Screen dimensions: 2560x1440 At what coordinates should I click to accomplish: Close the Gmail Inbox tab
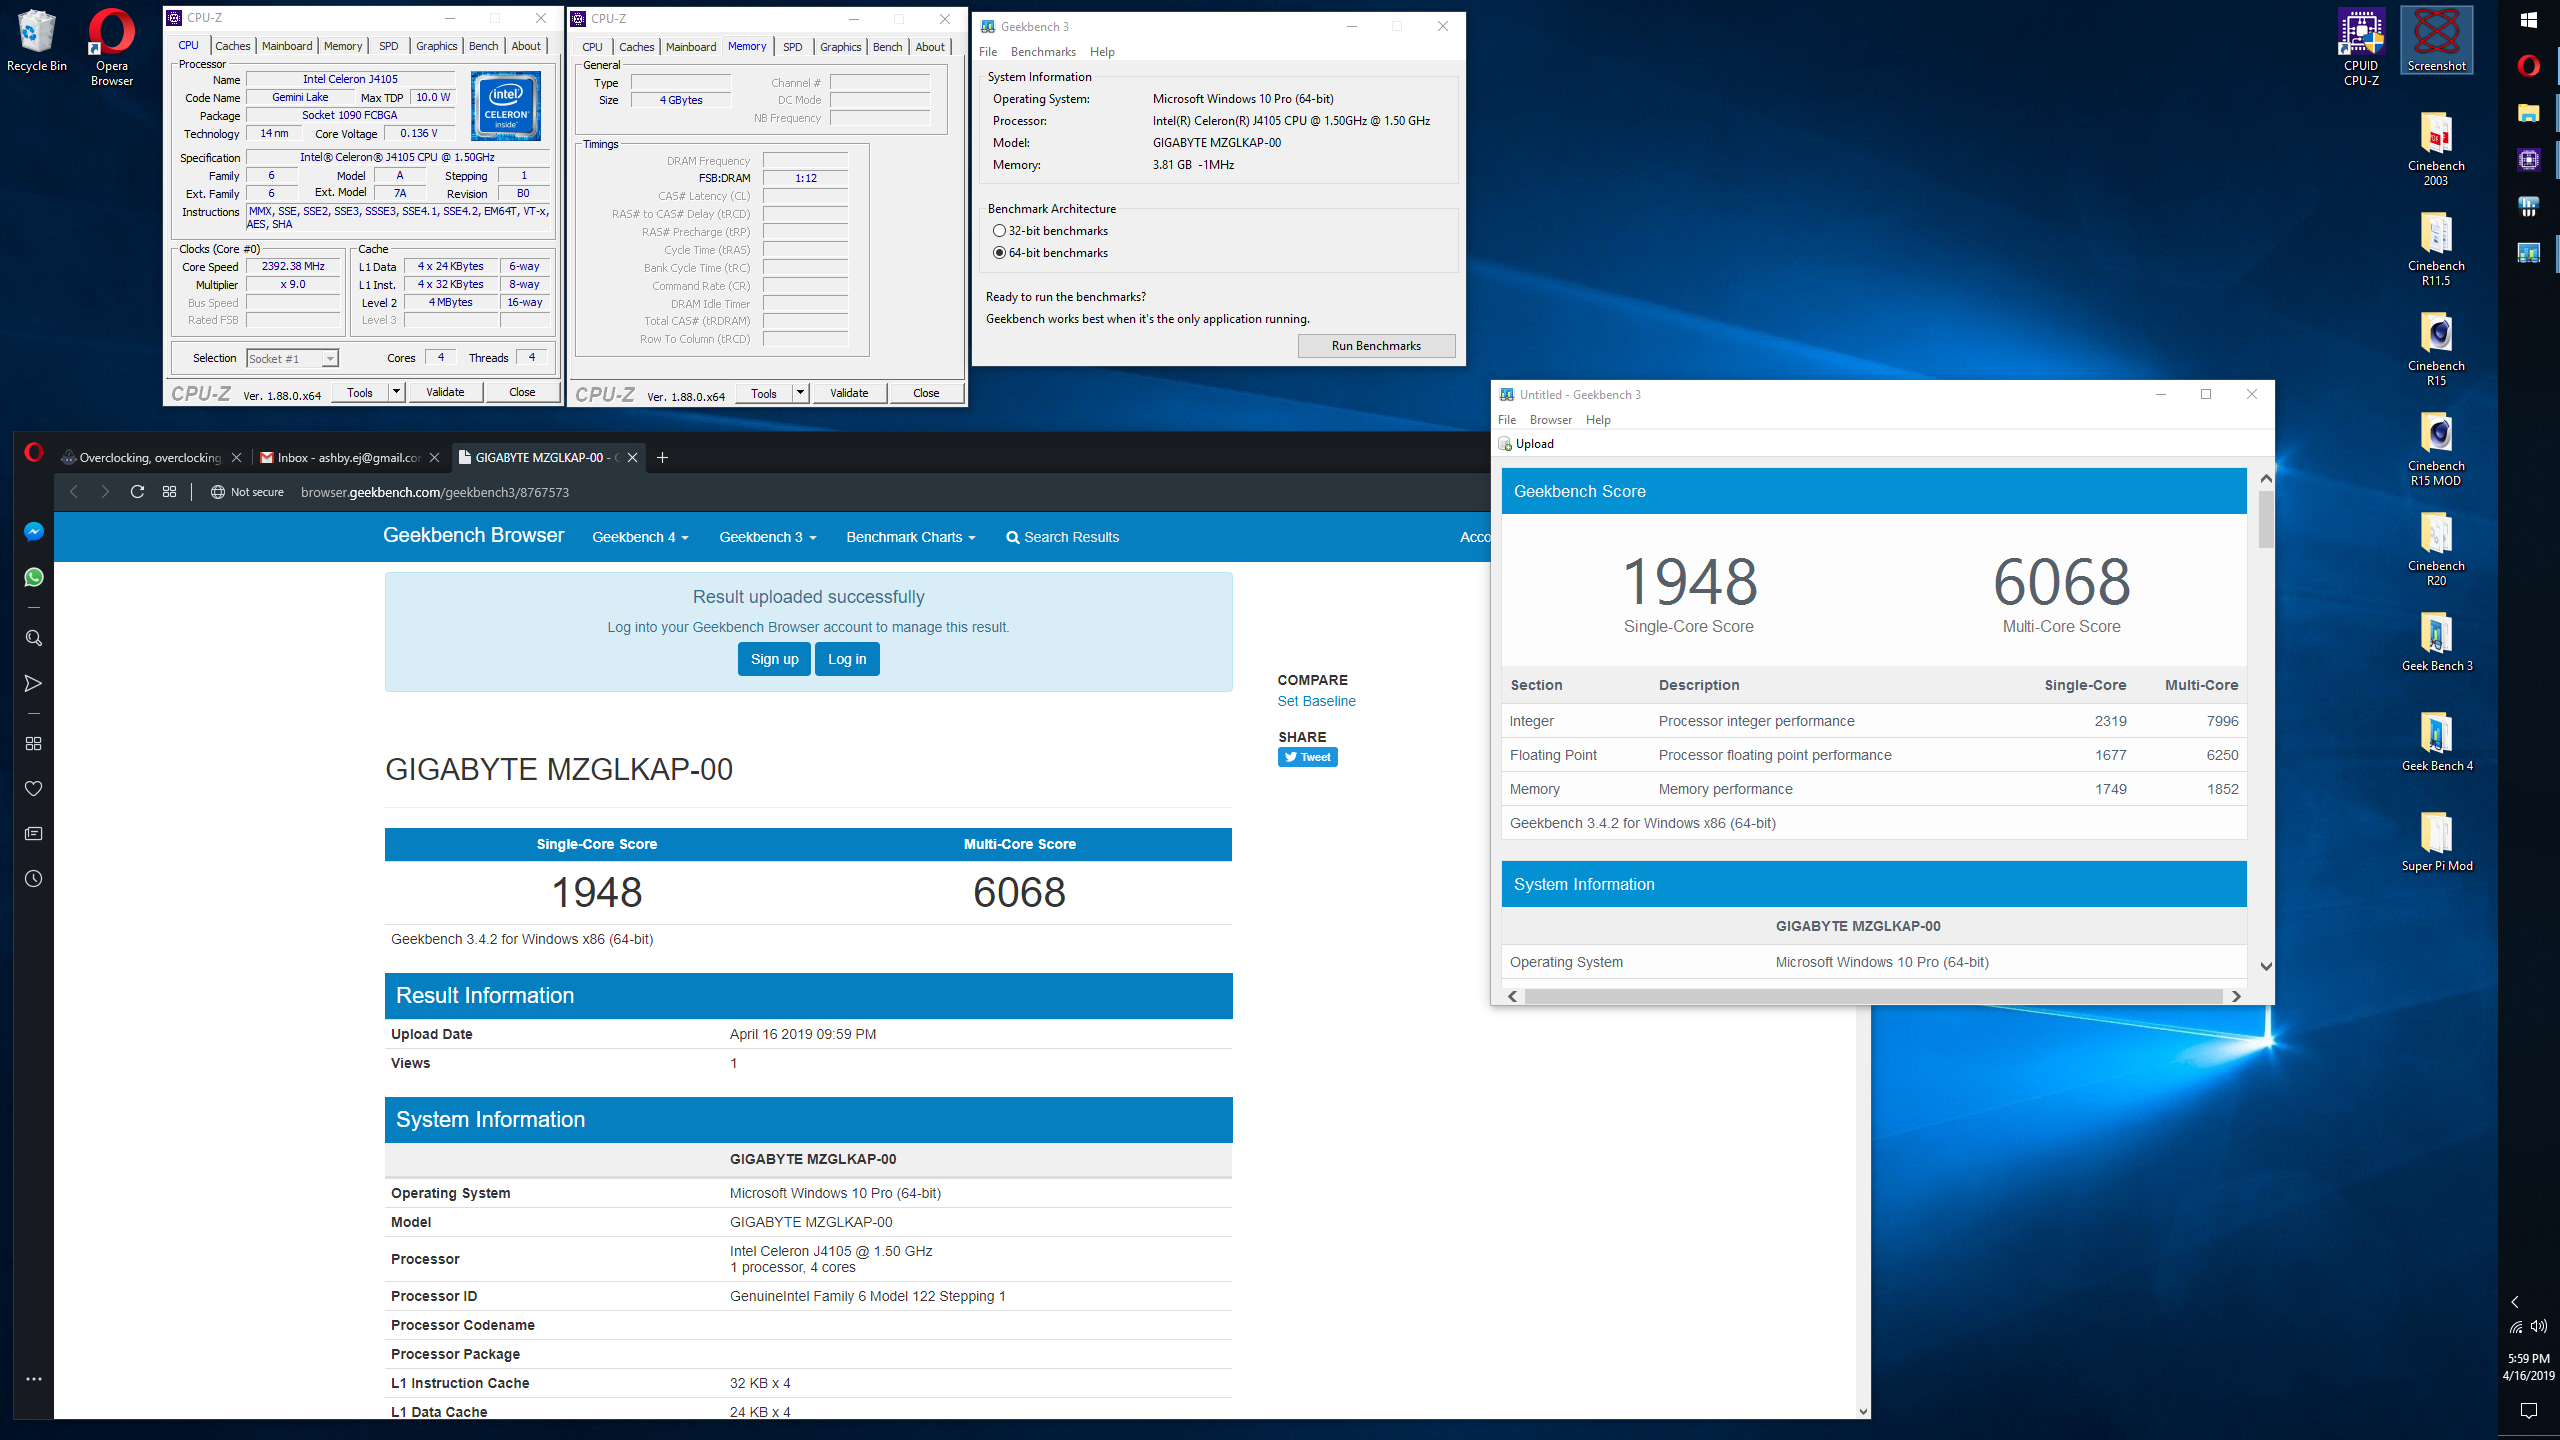[434, 458]
